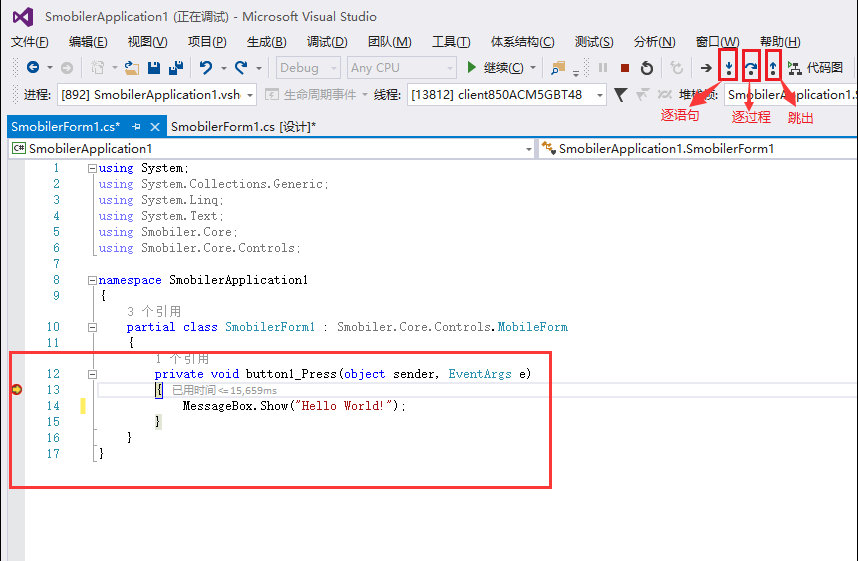Open the View (视图) menu
The width and height of the screenshot is (858, 561).
pyautogui.click(x=147, y=42)
